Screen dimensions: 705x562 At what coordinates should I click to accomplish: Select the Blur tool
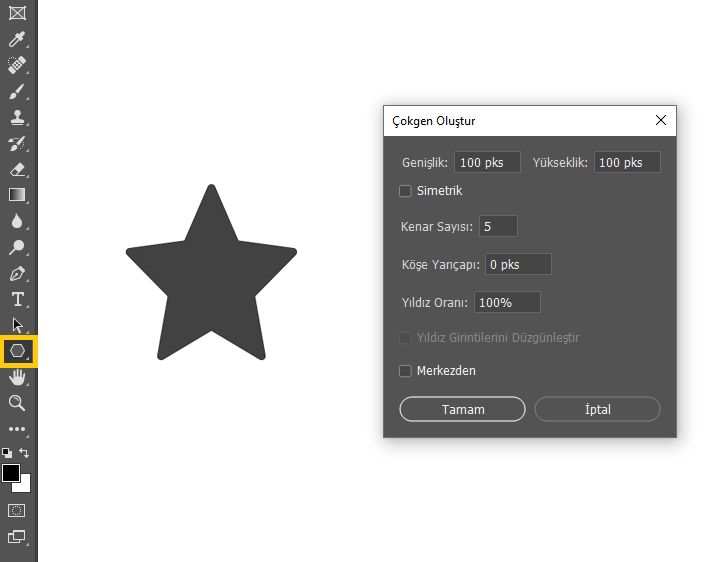(17, 221)
